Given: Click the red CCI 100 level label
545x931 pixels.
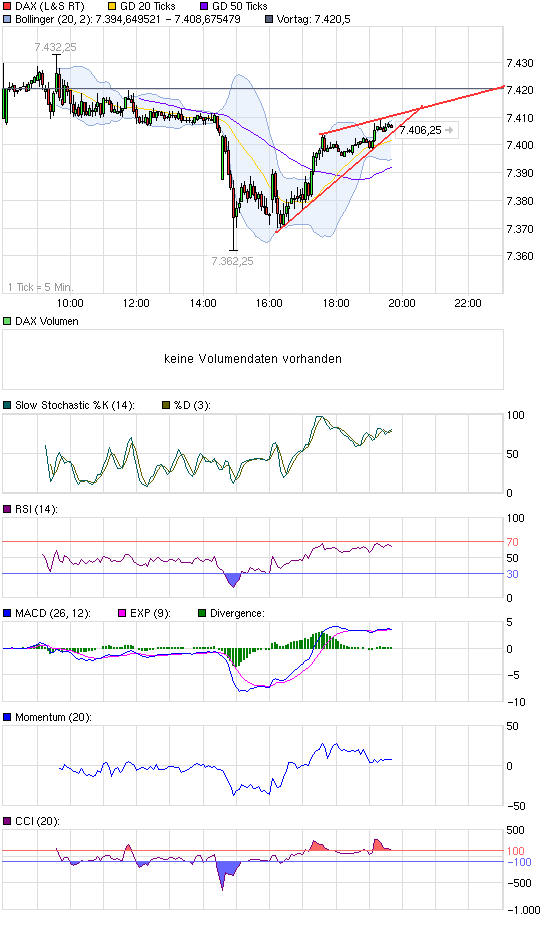Looking at the screenshot, I should (x=515, y=851).
